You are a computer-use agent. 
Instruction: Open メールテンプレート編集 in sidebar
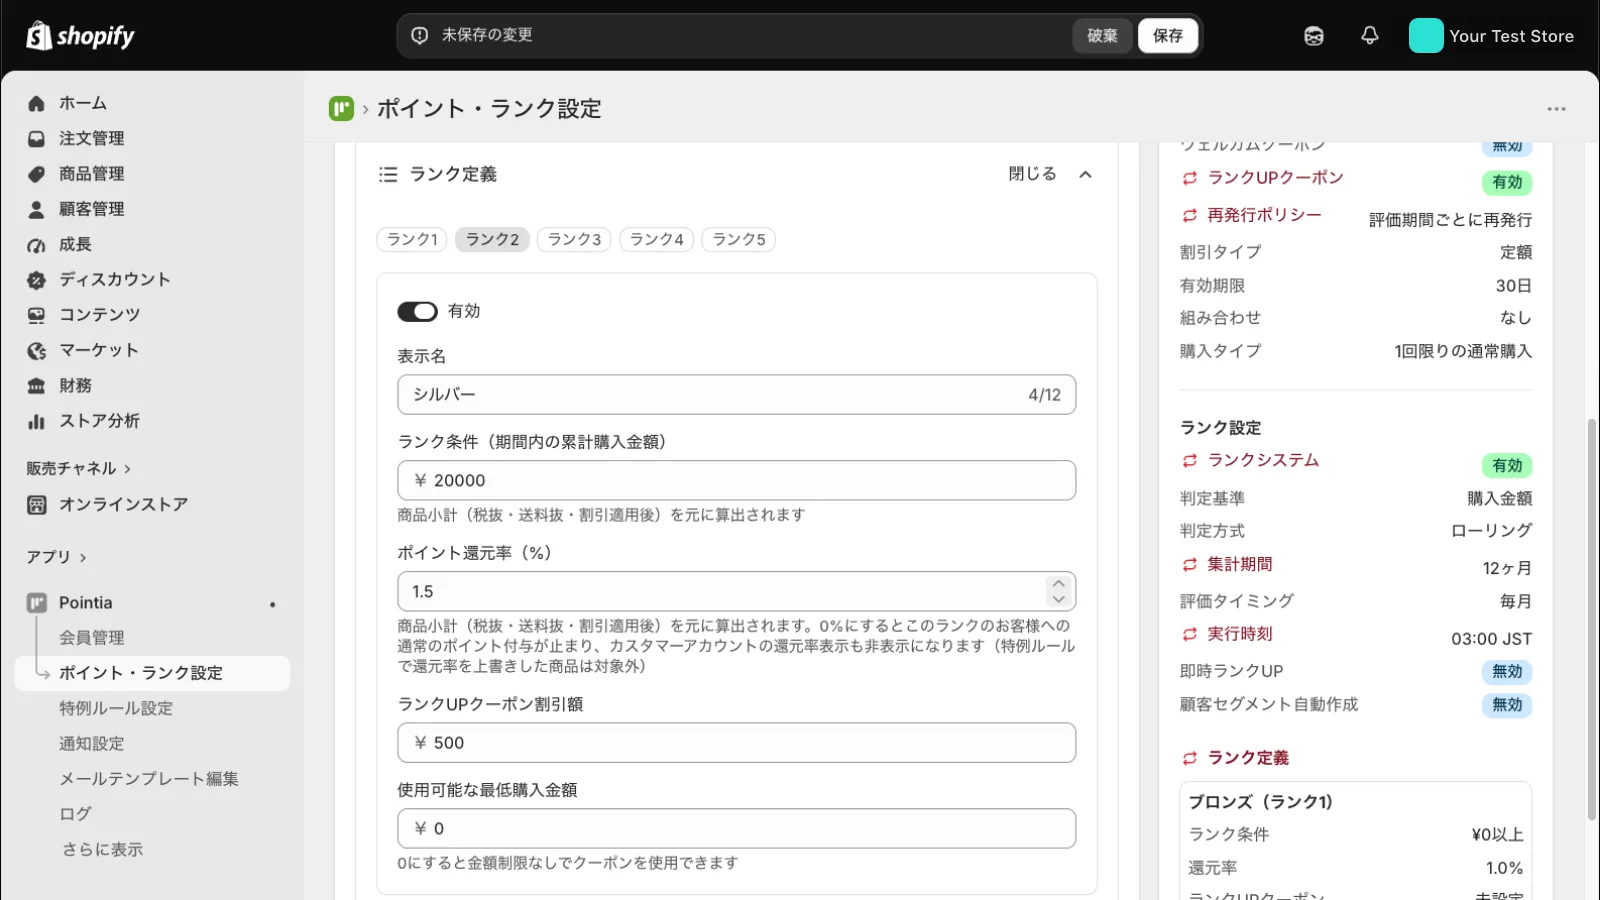pyautogui.click(x=149, y=779)
